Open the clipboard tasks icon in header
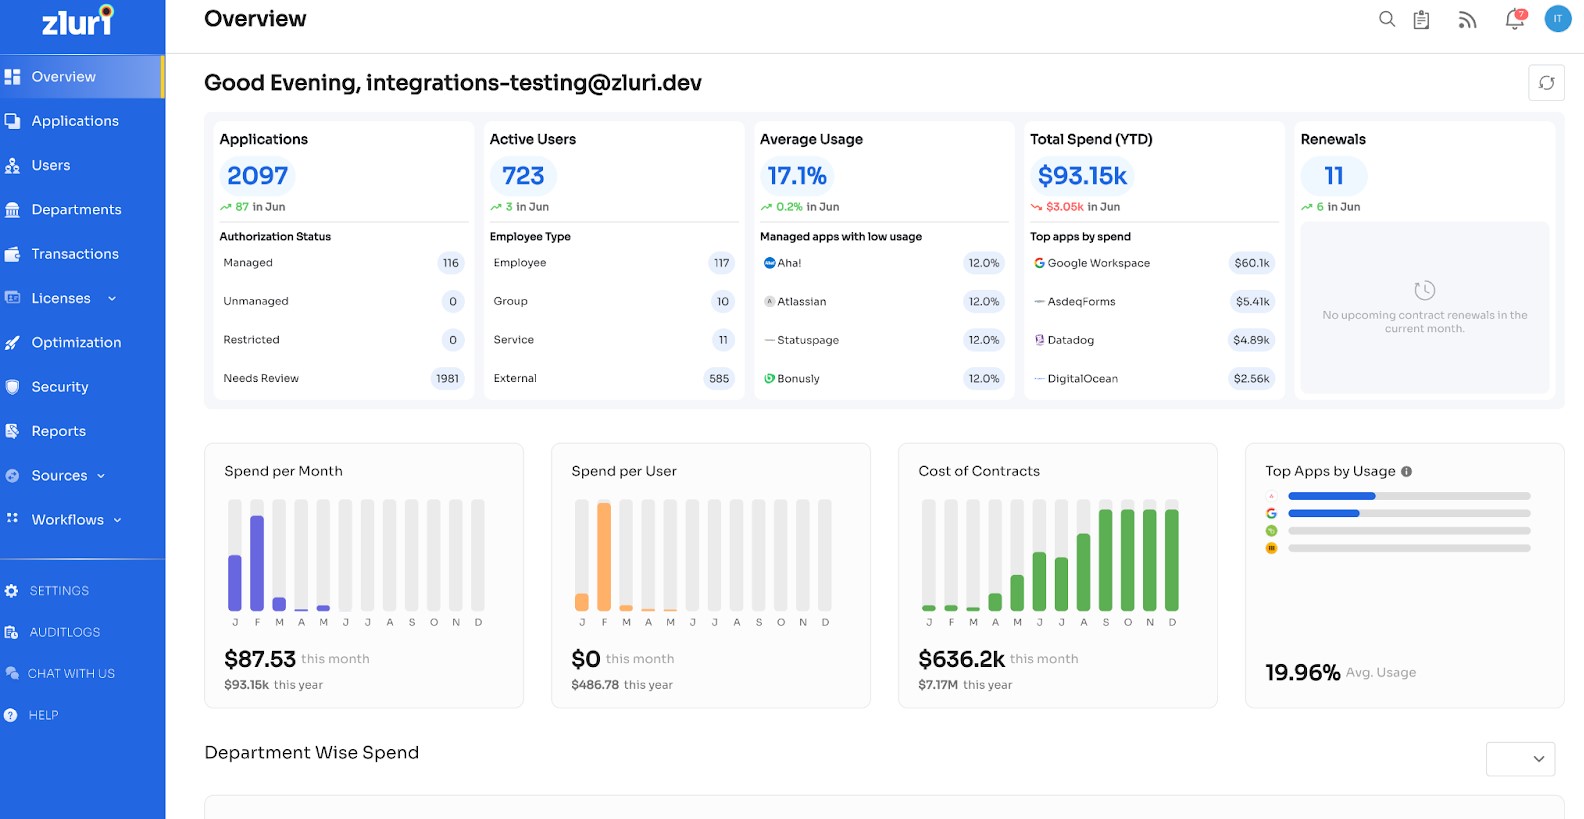1584x819 pixels. click(1421, 20)
